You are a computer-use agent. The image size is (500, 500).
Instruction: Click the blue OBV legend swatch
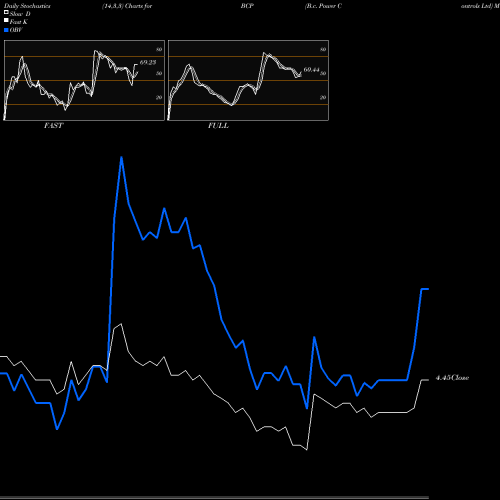click(x=6, y=30)
